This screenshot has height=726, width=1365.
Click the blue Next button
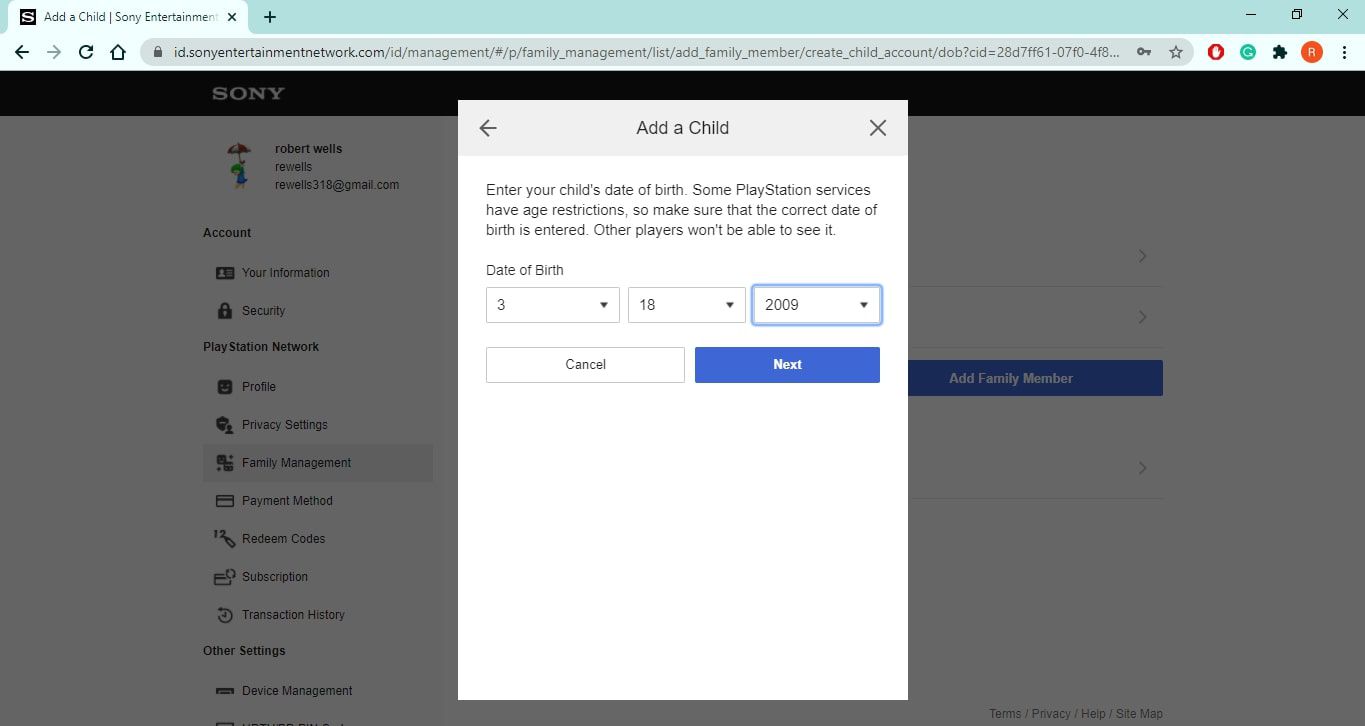[787, 365]
